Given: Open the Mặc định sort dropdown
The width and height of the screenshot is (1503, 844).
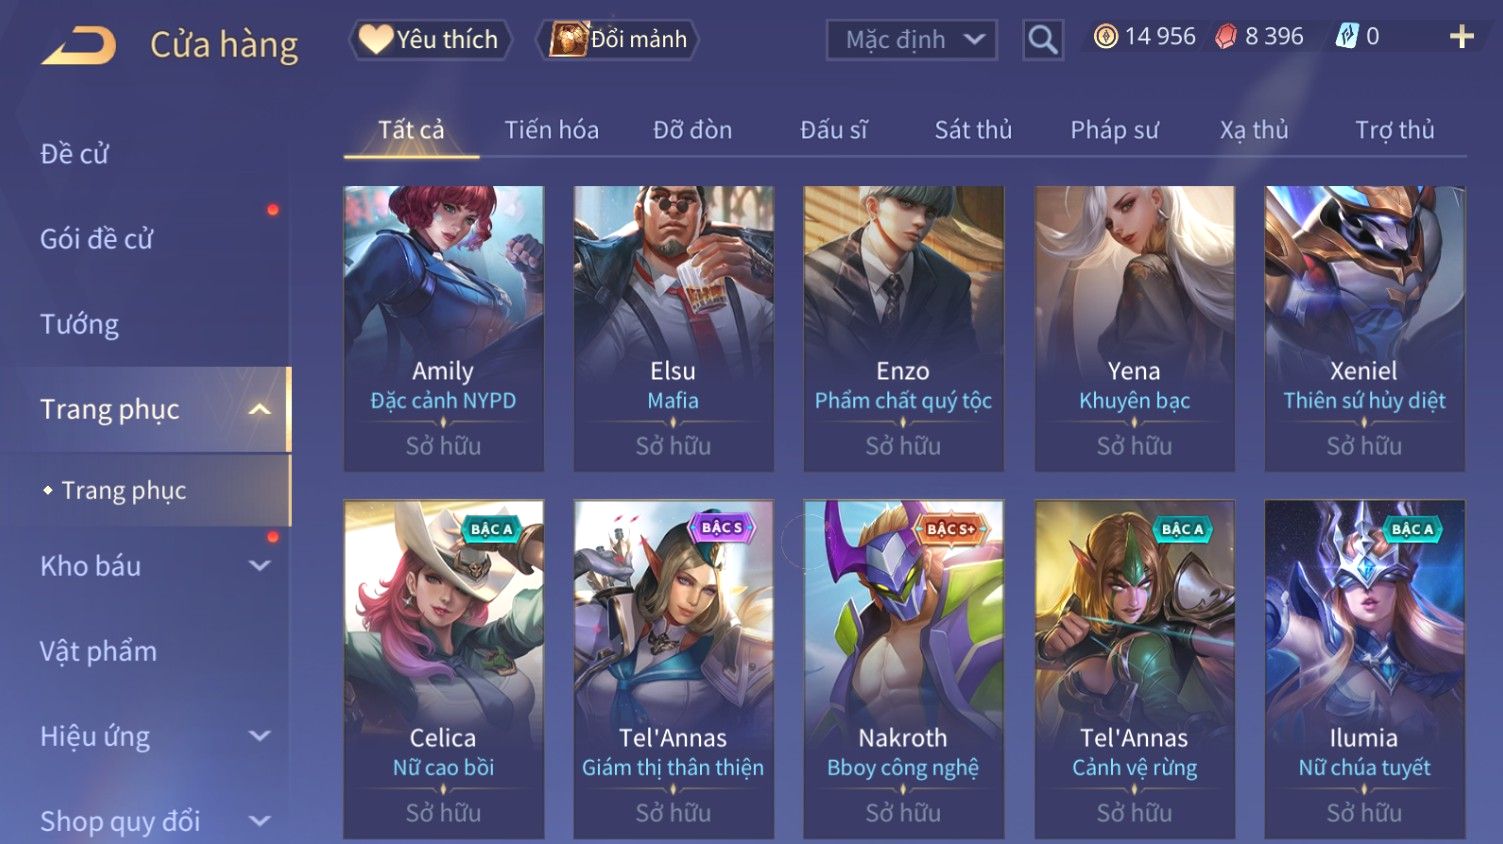Looking at the screenshot, I should 912,40.
